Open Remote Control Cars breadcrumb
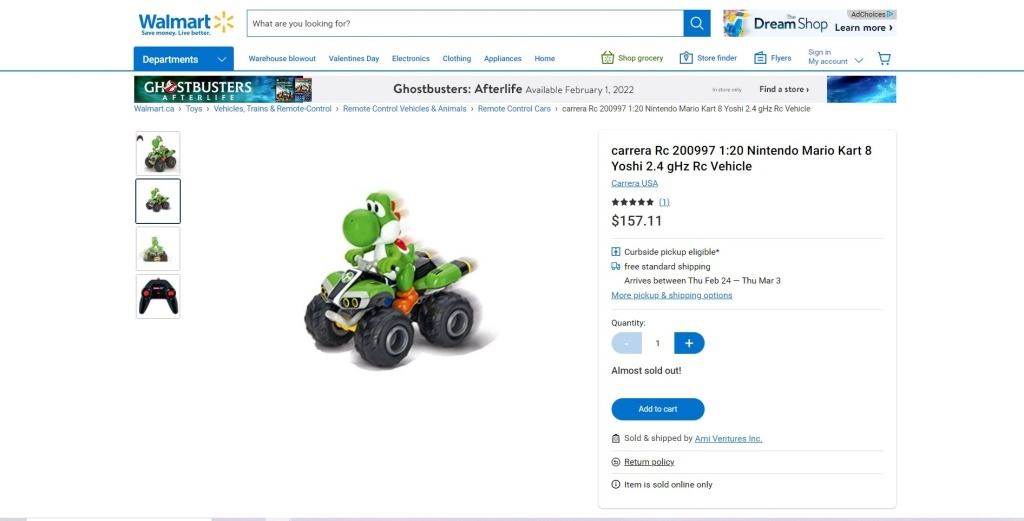Viewport: 1024px width, 521px height. coord(514,109)
